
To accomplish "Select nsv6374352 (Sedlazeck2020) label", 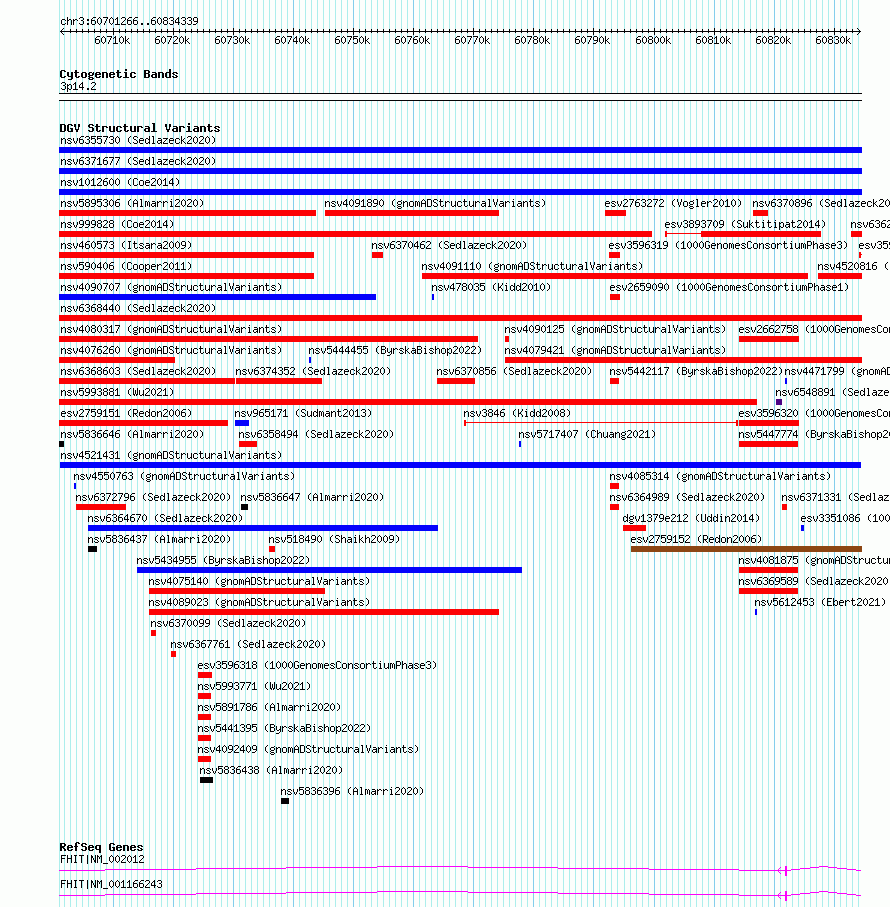I will coord(313,371).
